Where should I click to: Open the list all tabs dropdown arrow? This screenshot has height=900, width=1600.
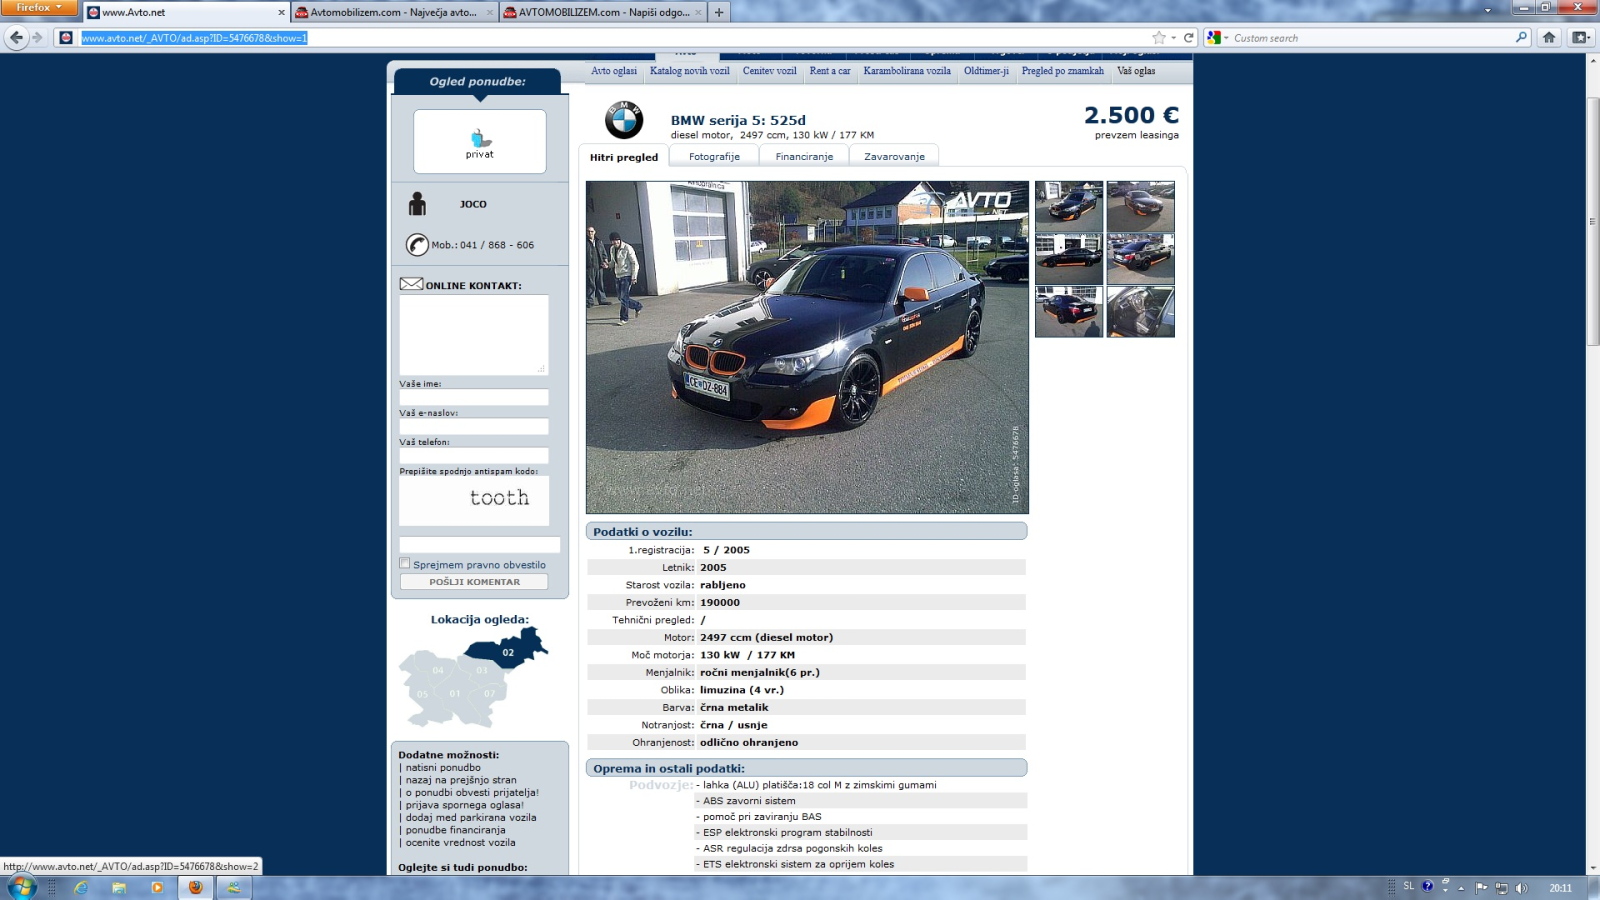[1488, 11]
